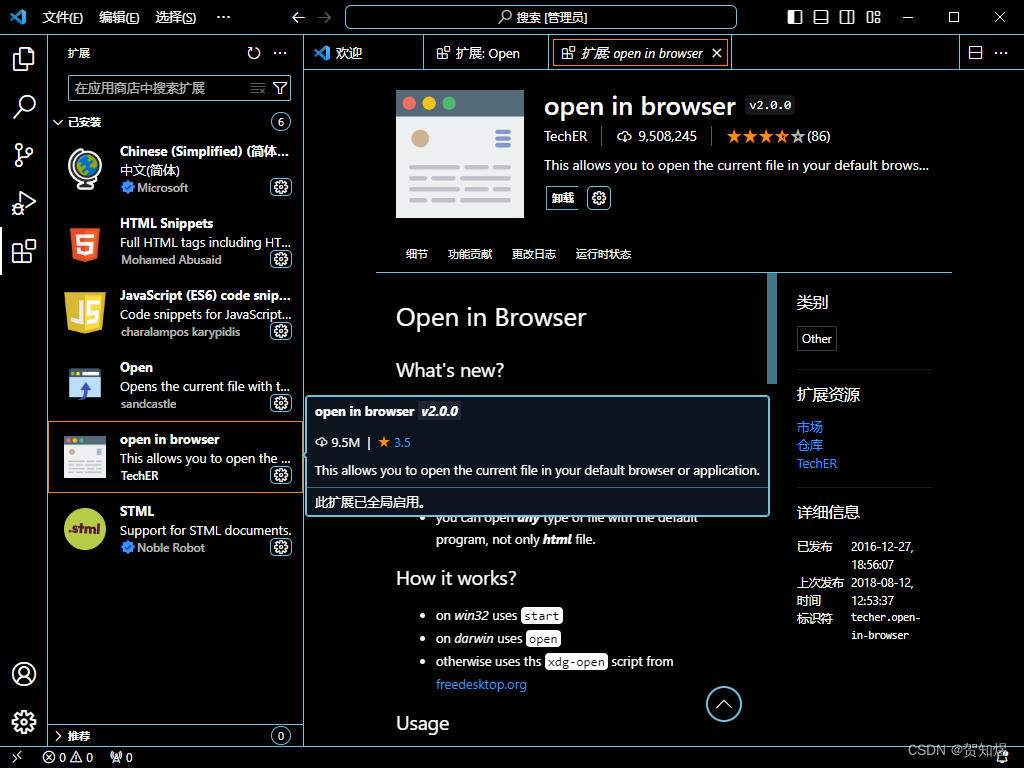This screenshot has height=768, width=1024.
Task: Toggle the bottom panel visibility
Action: 821,18
